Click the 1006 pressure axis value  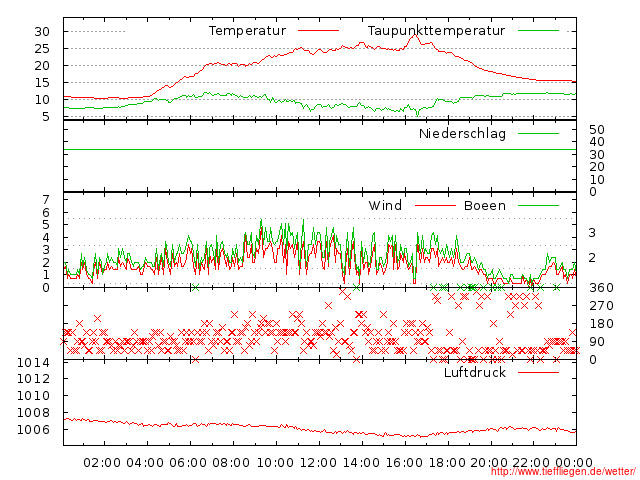tap(33, 429)
